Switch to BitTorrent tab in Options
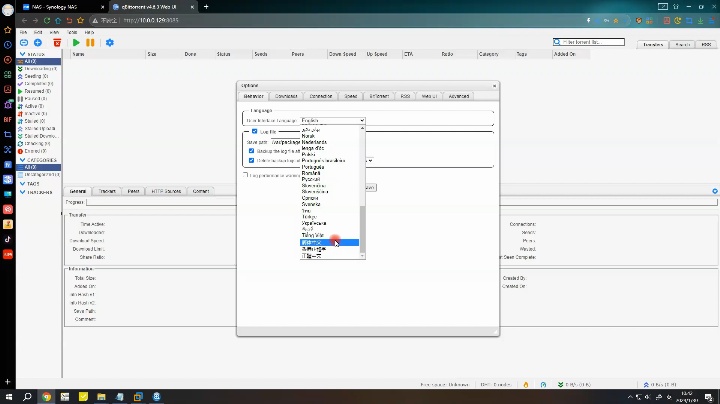 [x=379, y=96]
